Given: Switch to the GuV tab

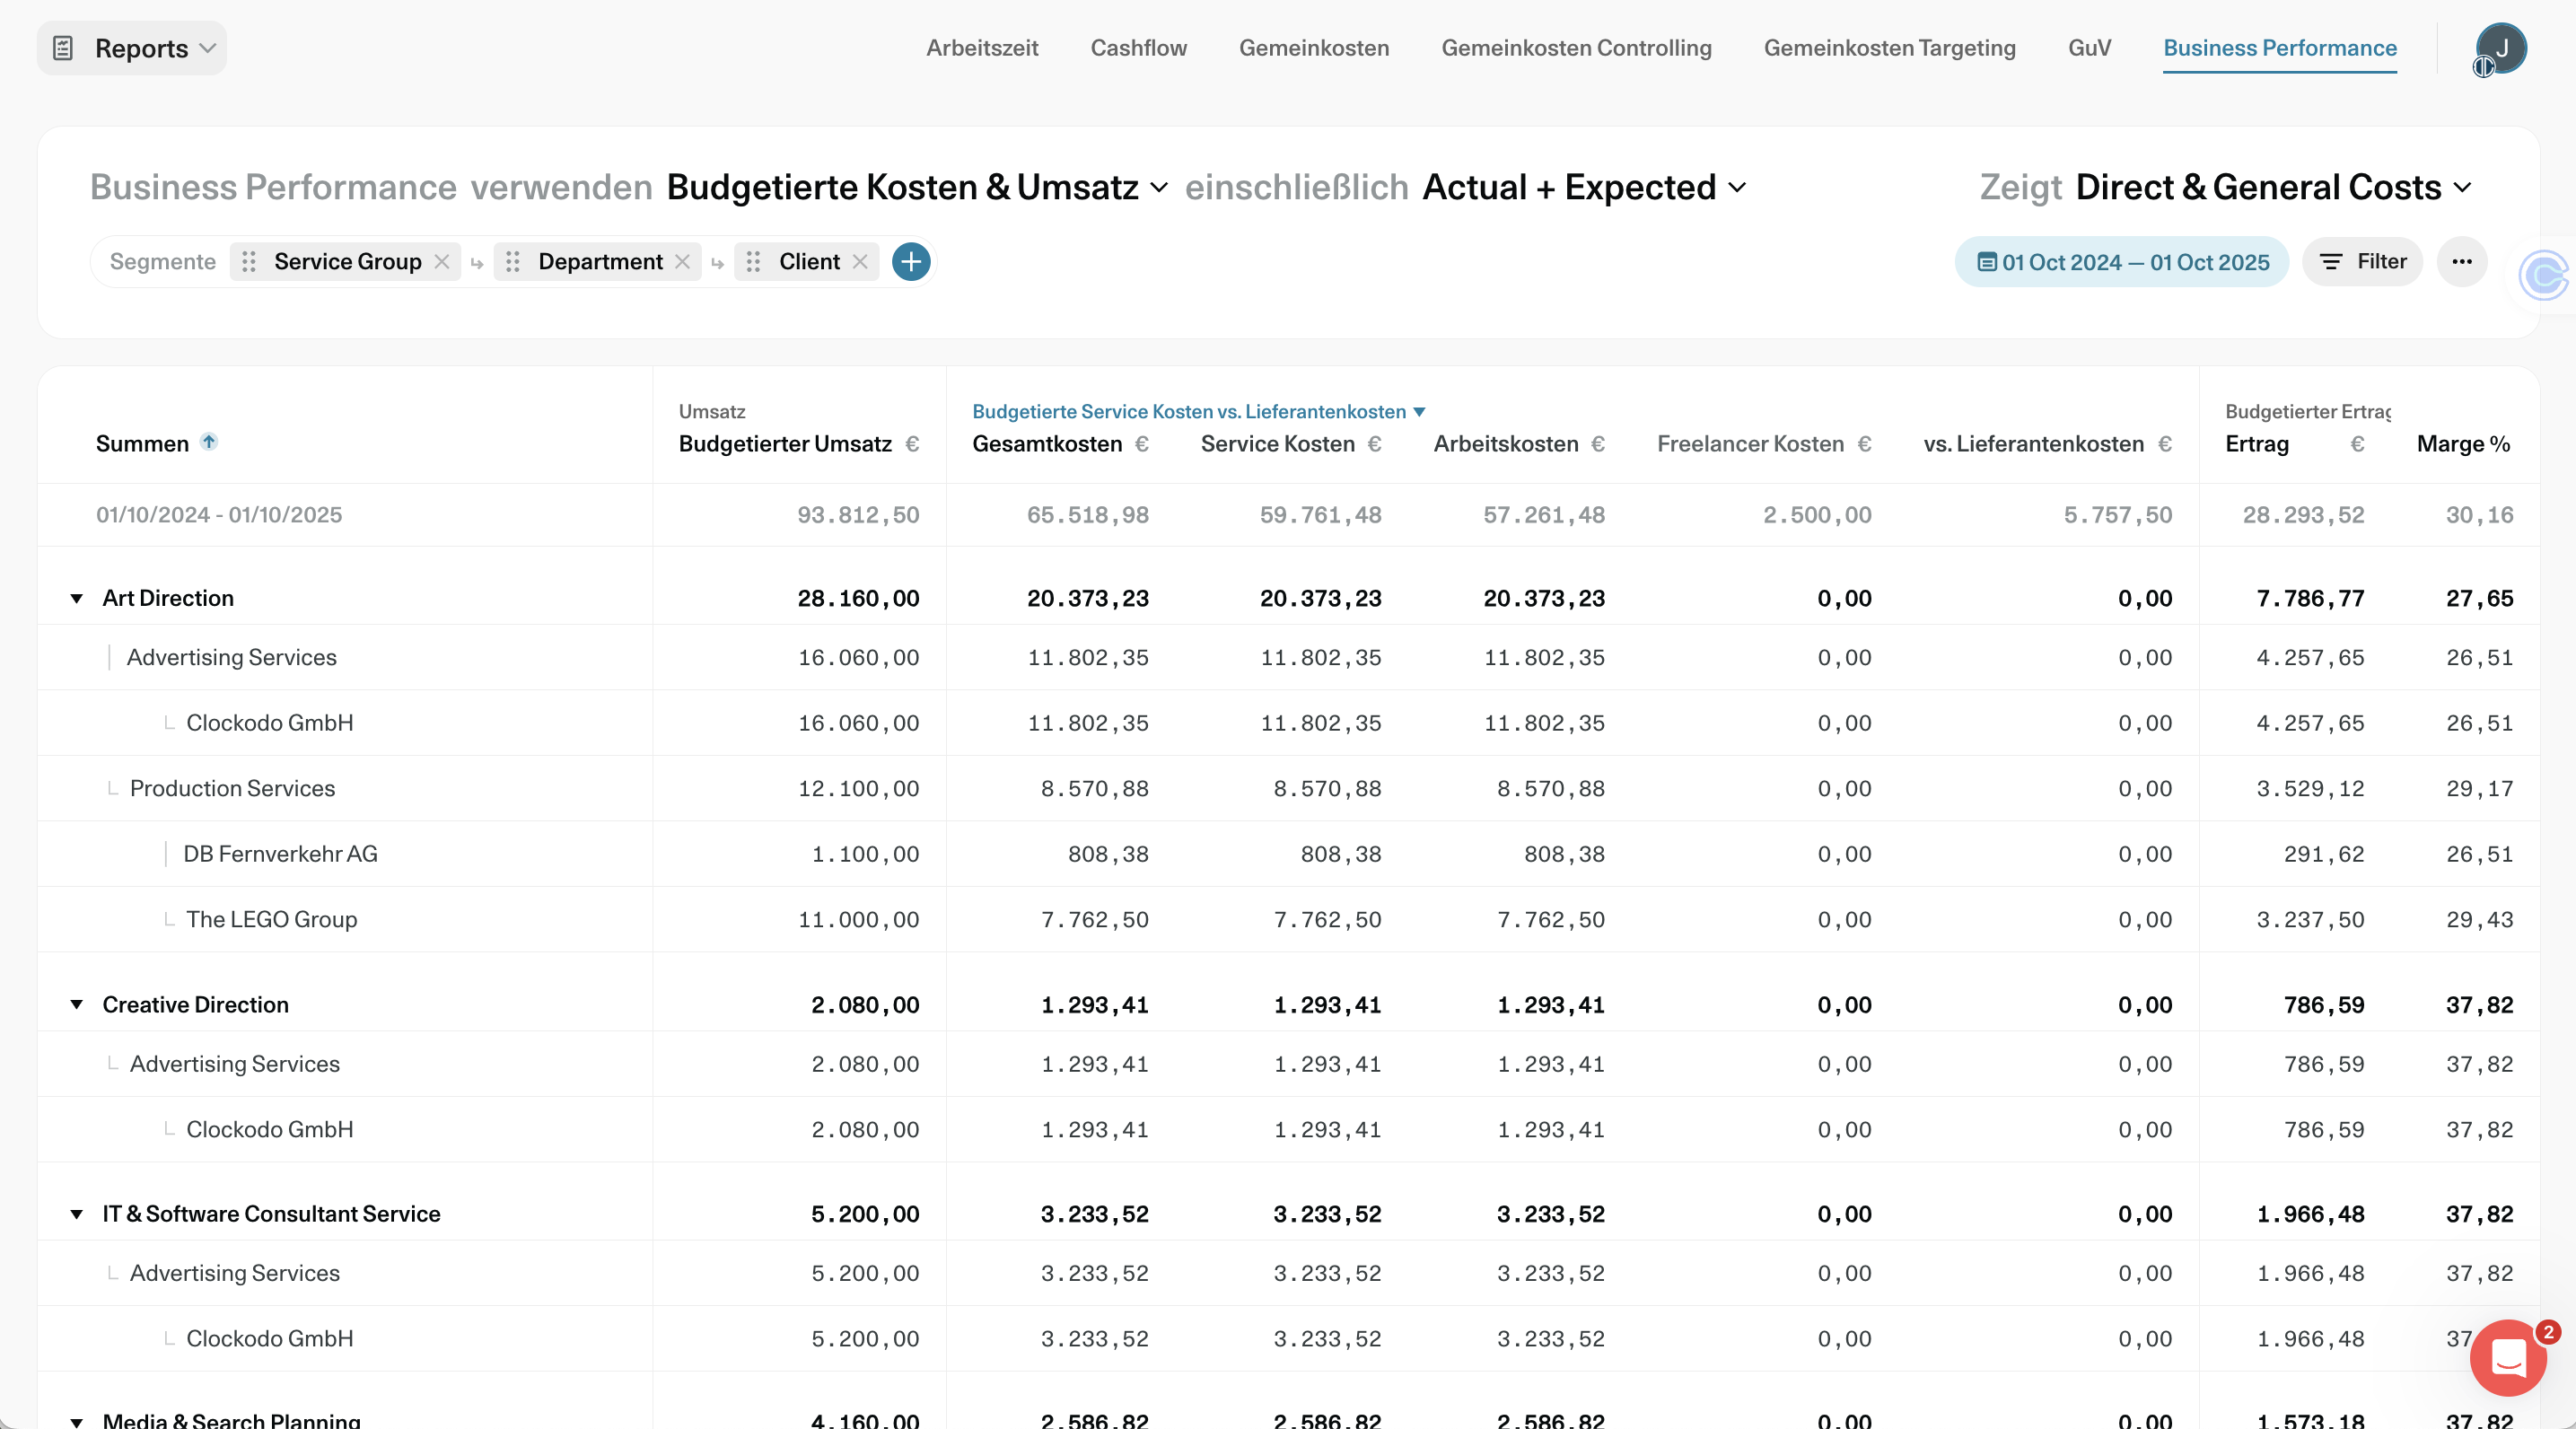Looking at the screenshot, I should (2089, 48).
